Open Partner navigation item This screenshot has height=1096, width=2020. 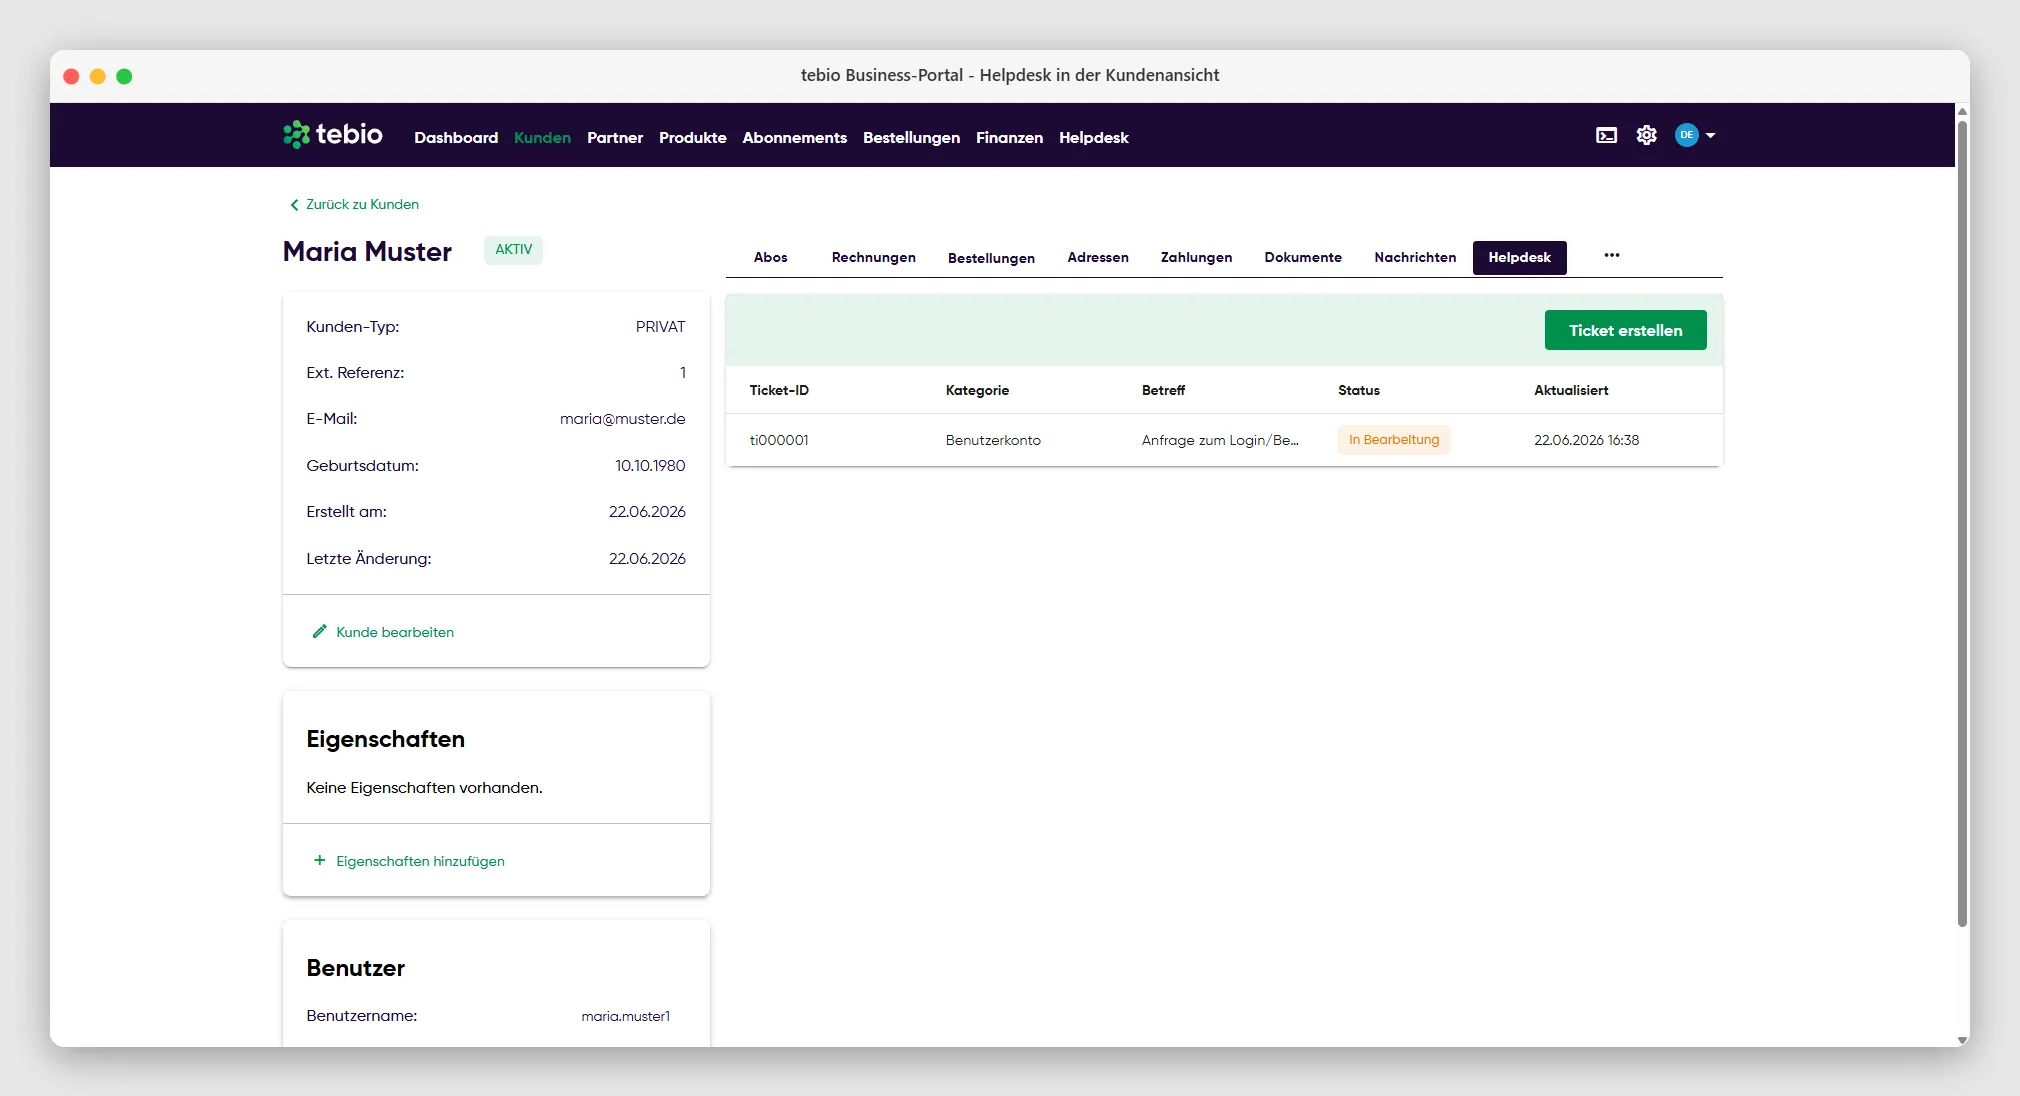click(x=615, y=137)
